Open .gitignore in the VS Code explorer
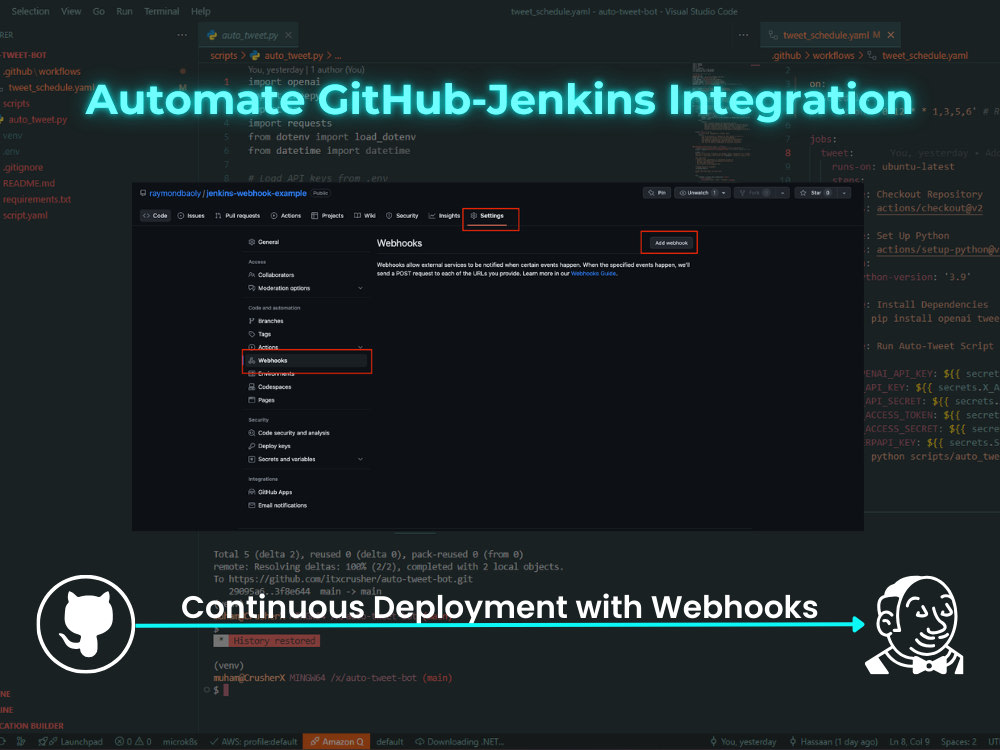Viewport: 1000px width, 750px height. tap(23, 168)
